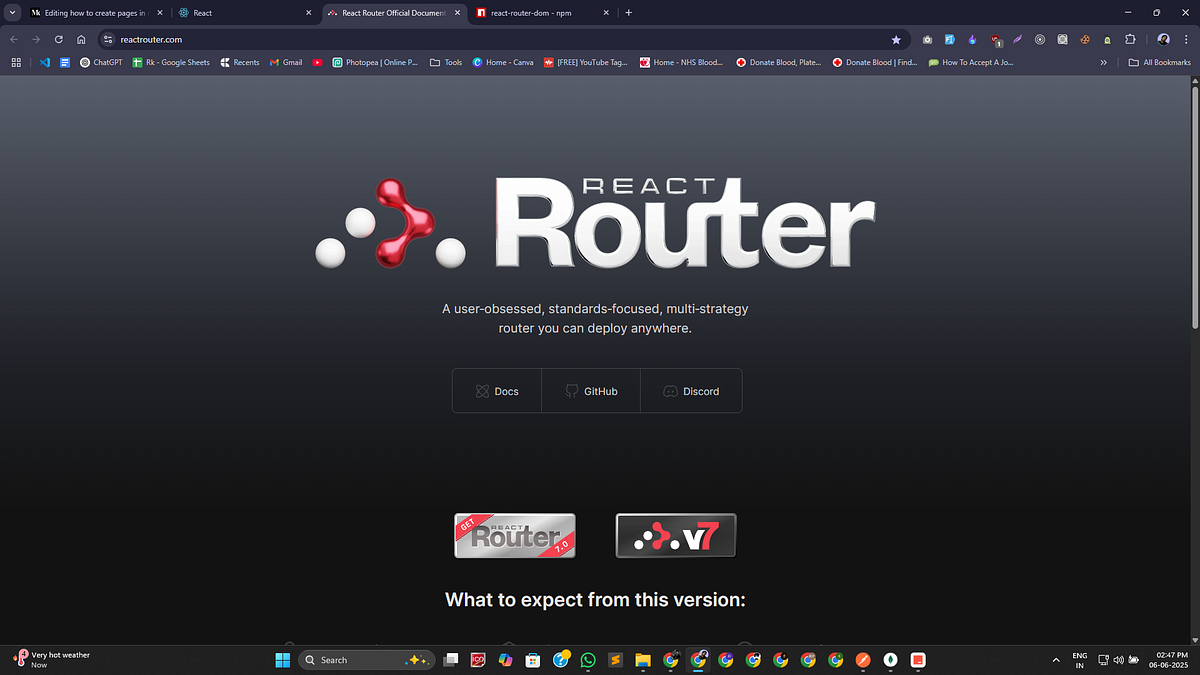Select the React Router Official Documentation tab
This screenshot has width=1200, height=675.
tap(394, 13)
